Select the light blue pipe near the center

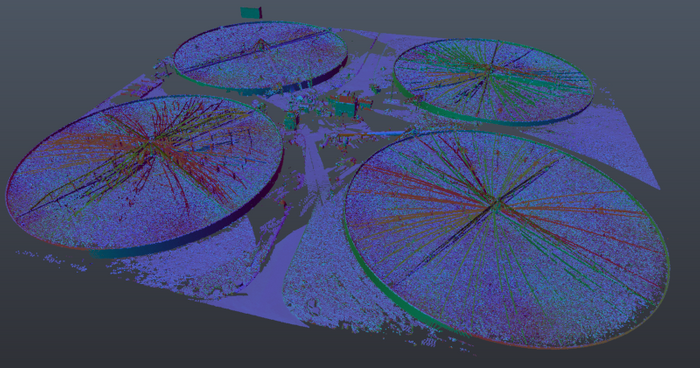click(386, 133)
